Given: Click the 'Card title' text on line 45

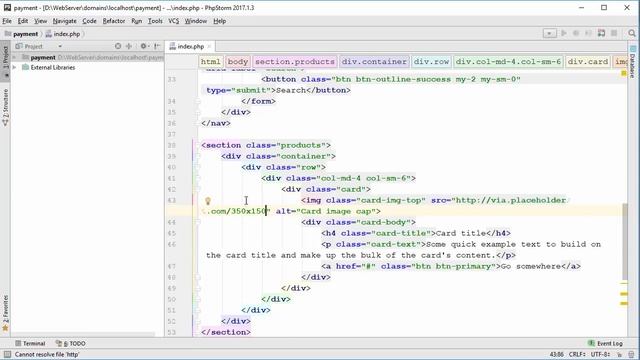Looking at the screenshot, I should (460, 233).
